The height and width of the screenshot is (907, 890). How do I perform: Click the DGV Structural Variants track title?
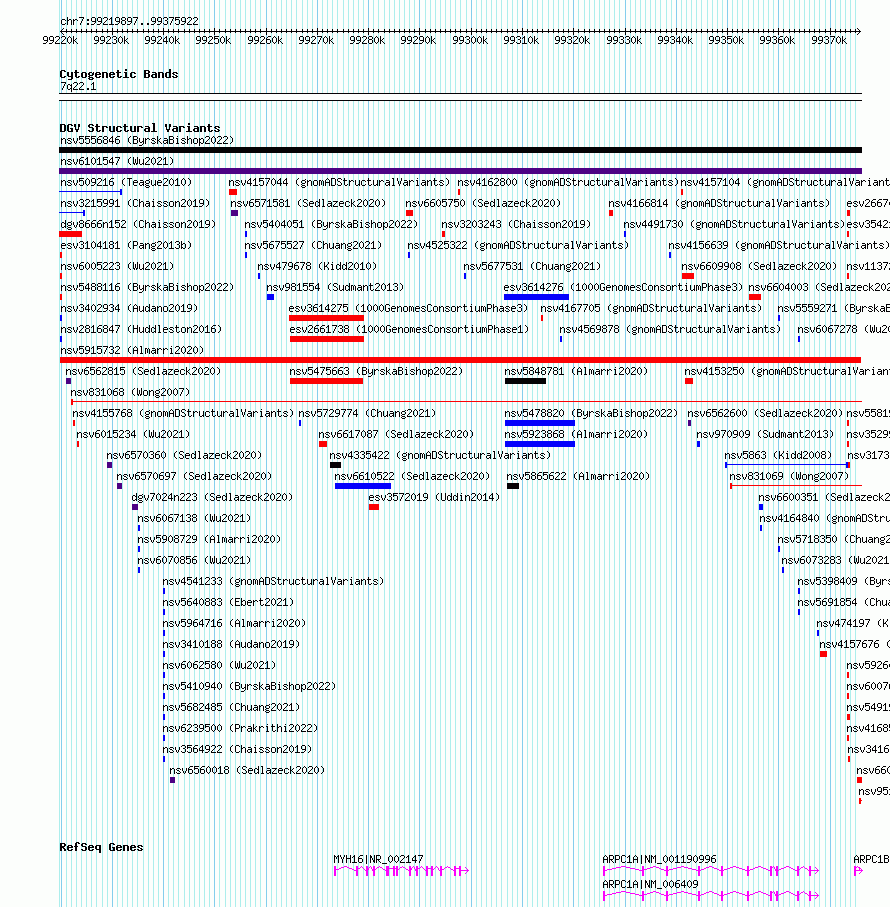click(x=139, y=128)
